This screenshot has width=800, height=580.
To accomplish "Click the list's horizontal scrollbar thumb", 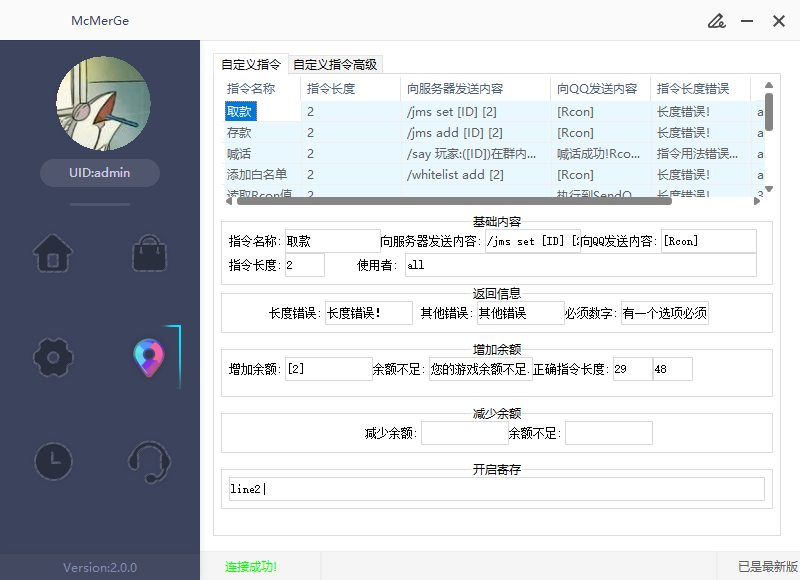I will pyautogui.click(x=454, y=201).
